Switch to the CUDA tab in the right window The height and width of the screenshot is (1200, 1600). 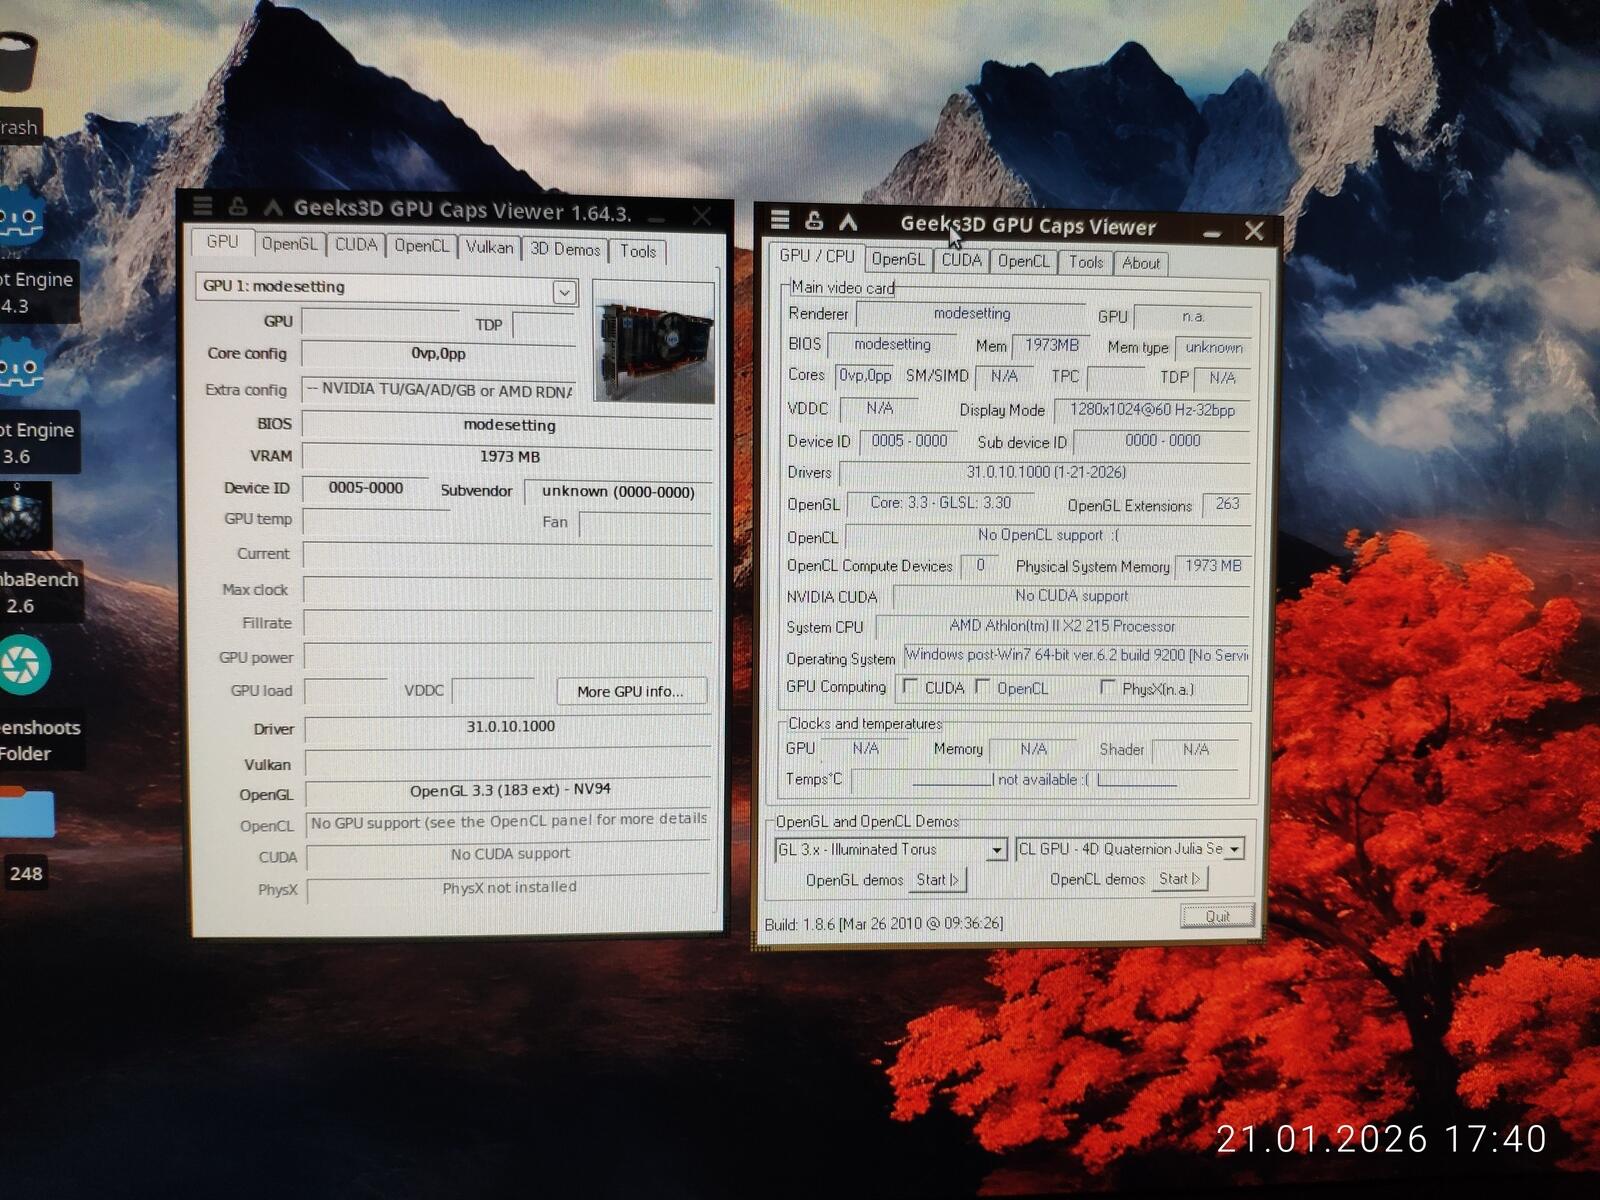click(961, 260)
